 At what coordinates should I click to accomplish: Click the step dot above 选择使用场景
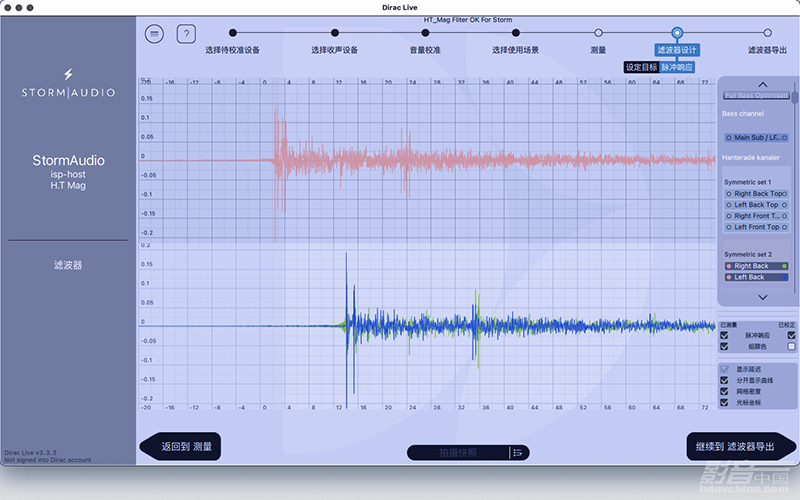[x=516, y=33]
